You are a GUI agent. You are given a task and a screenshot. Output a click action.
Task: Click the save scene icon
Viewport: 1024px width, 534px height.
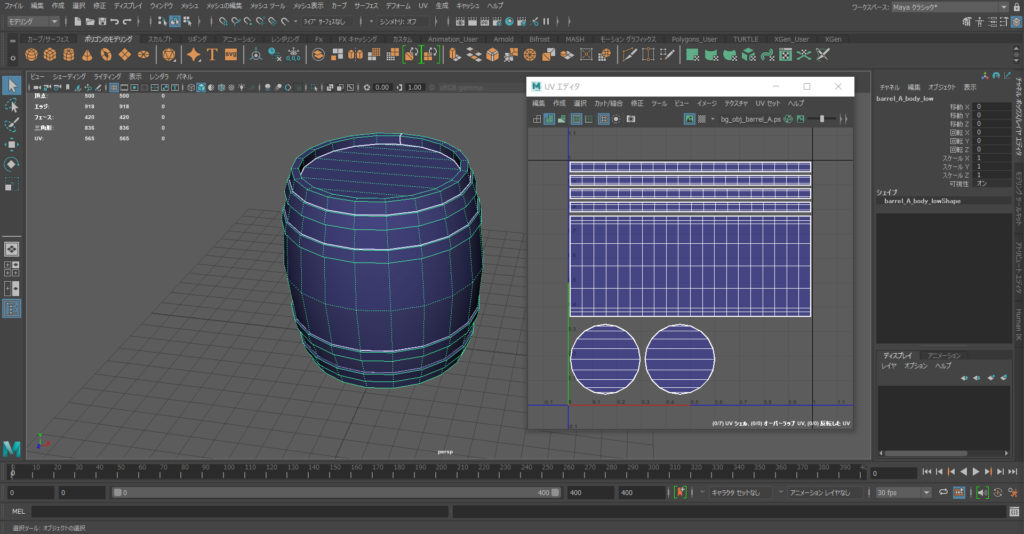tap(104, 21)
